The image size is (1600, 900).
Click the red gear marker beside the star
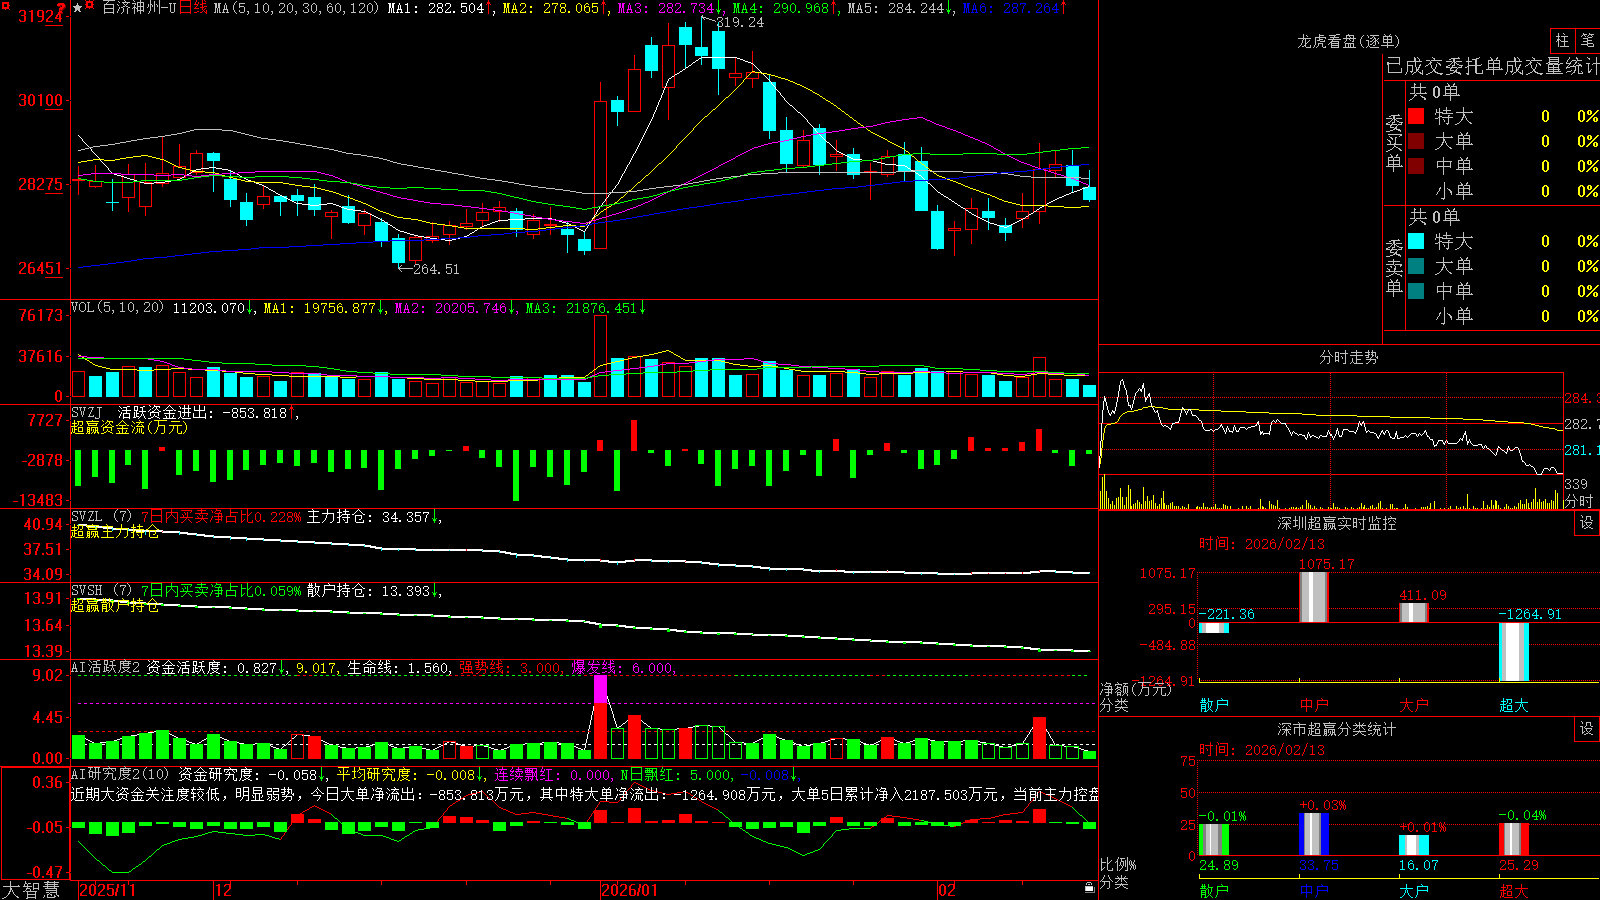[89, 6]
